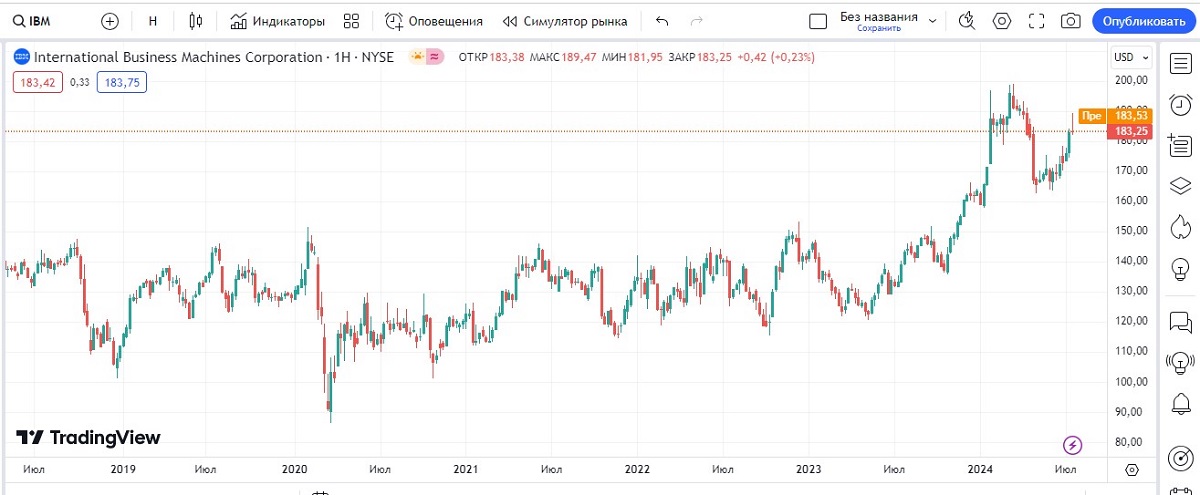Click 100,00 on price scale
1200x495 pixels.
point(1130,382)
